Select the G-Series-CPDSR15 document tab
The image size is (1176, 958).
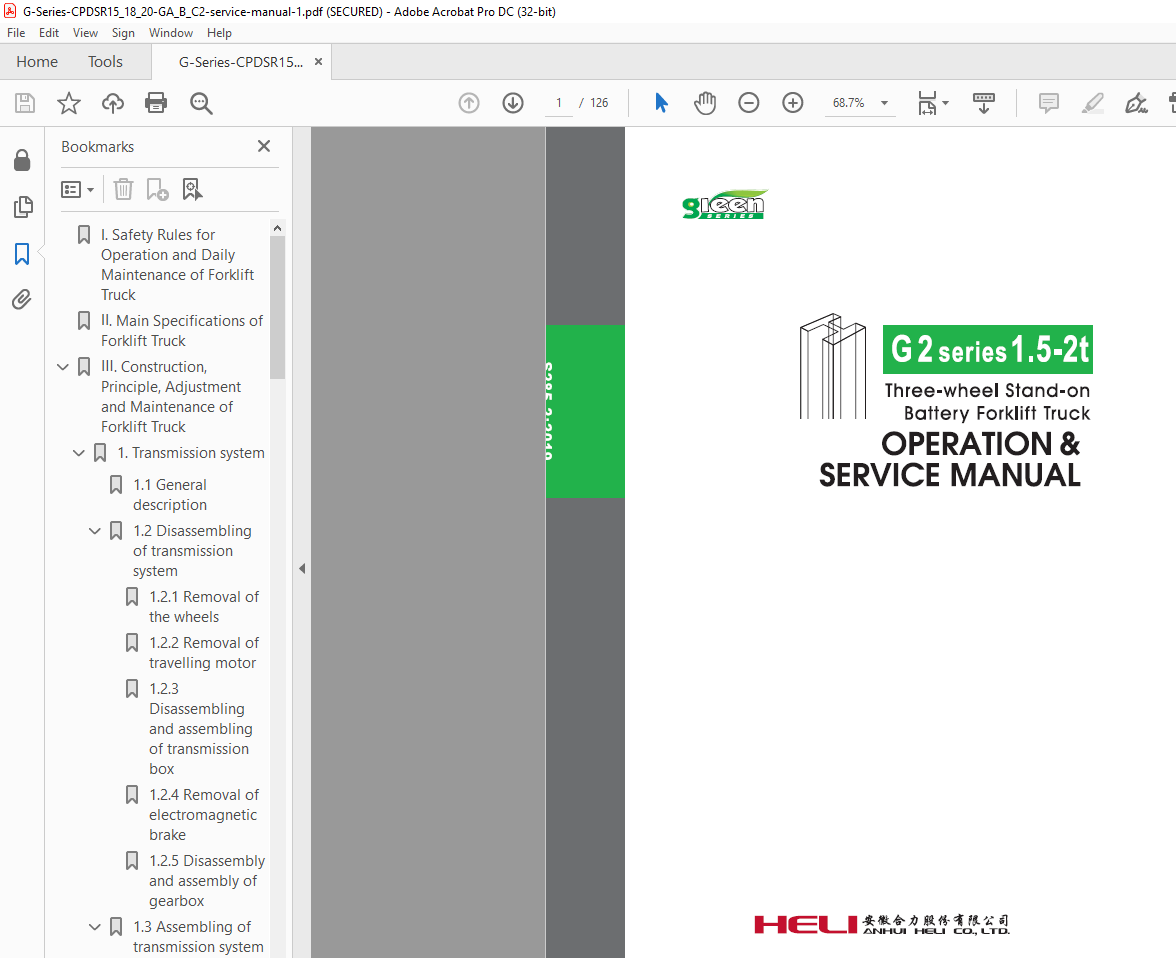click(x=241, y=62)
